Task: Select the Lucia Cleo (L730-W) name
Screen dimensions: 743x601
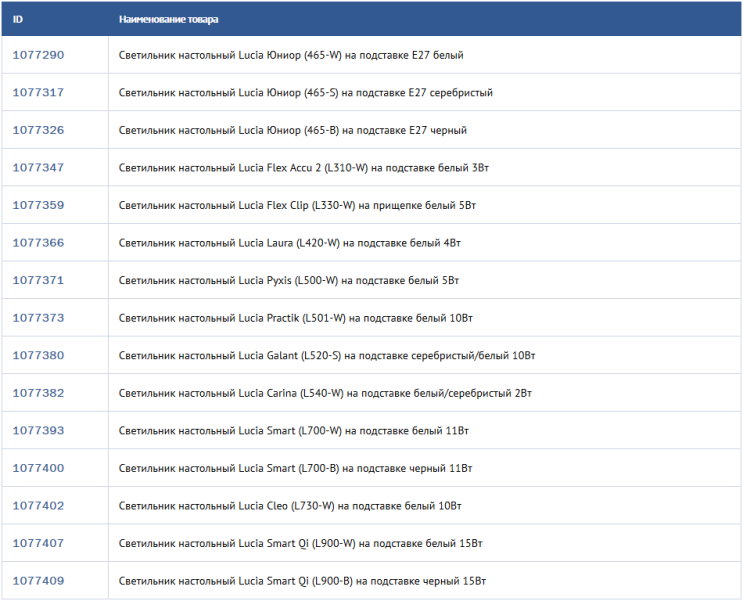Action: pos(290,506)
